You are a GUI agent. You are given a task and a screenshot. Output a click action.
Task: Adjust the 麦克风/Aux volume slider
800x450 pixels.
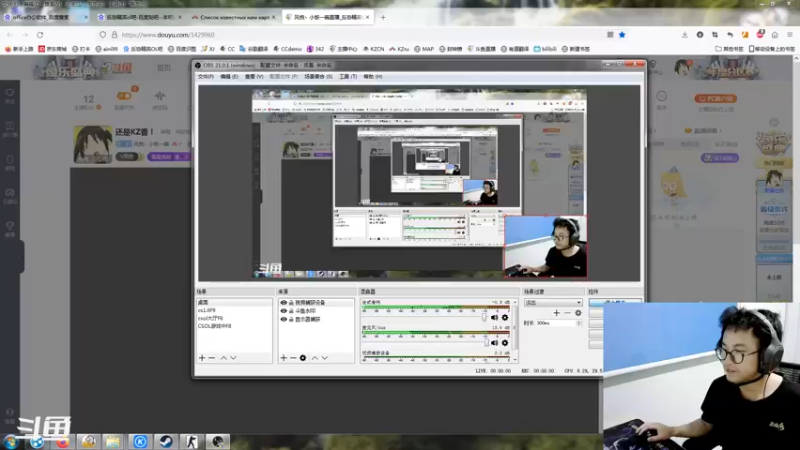tap(486, 343)
